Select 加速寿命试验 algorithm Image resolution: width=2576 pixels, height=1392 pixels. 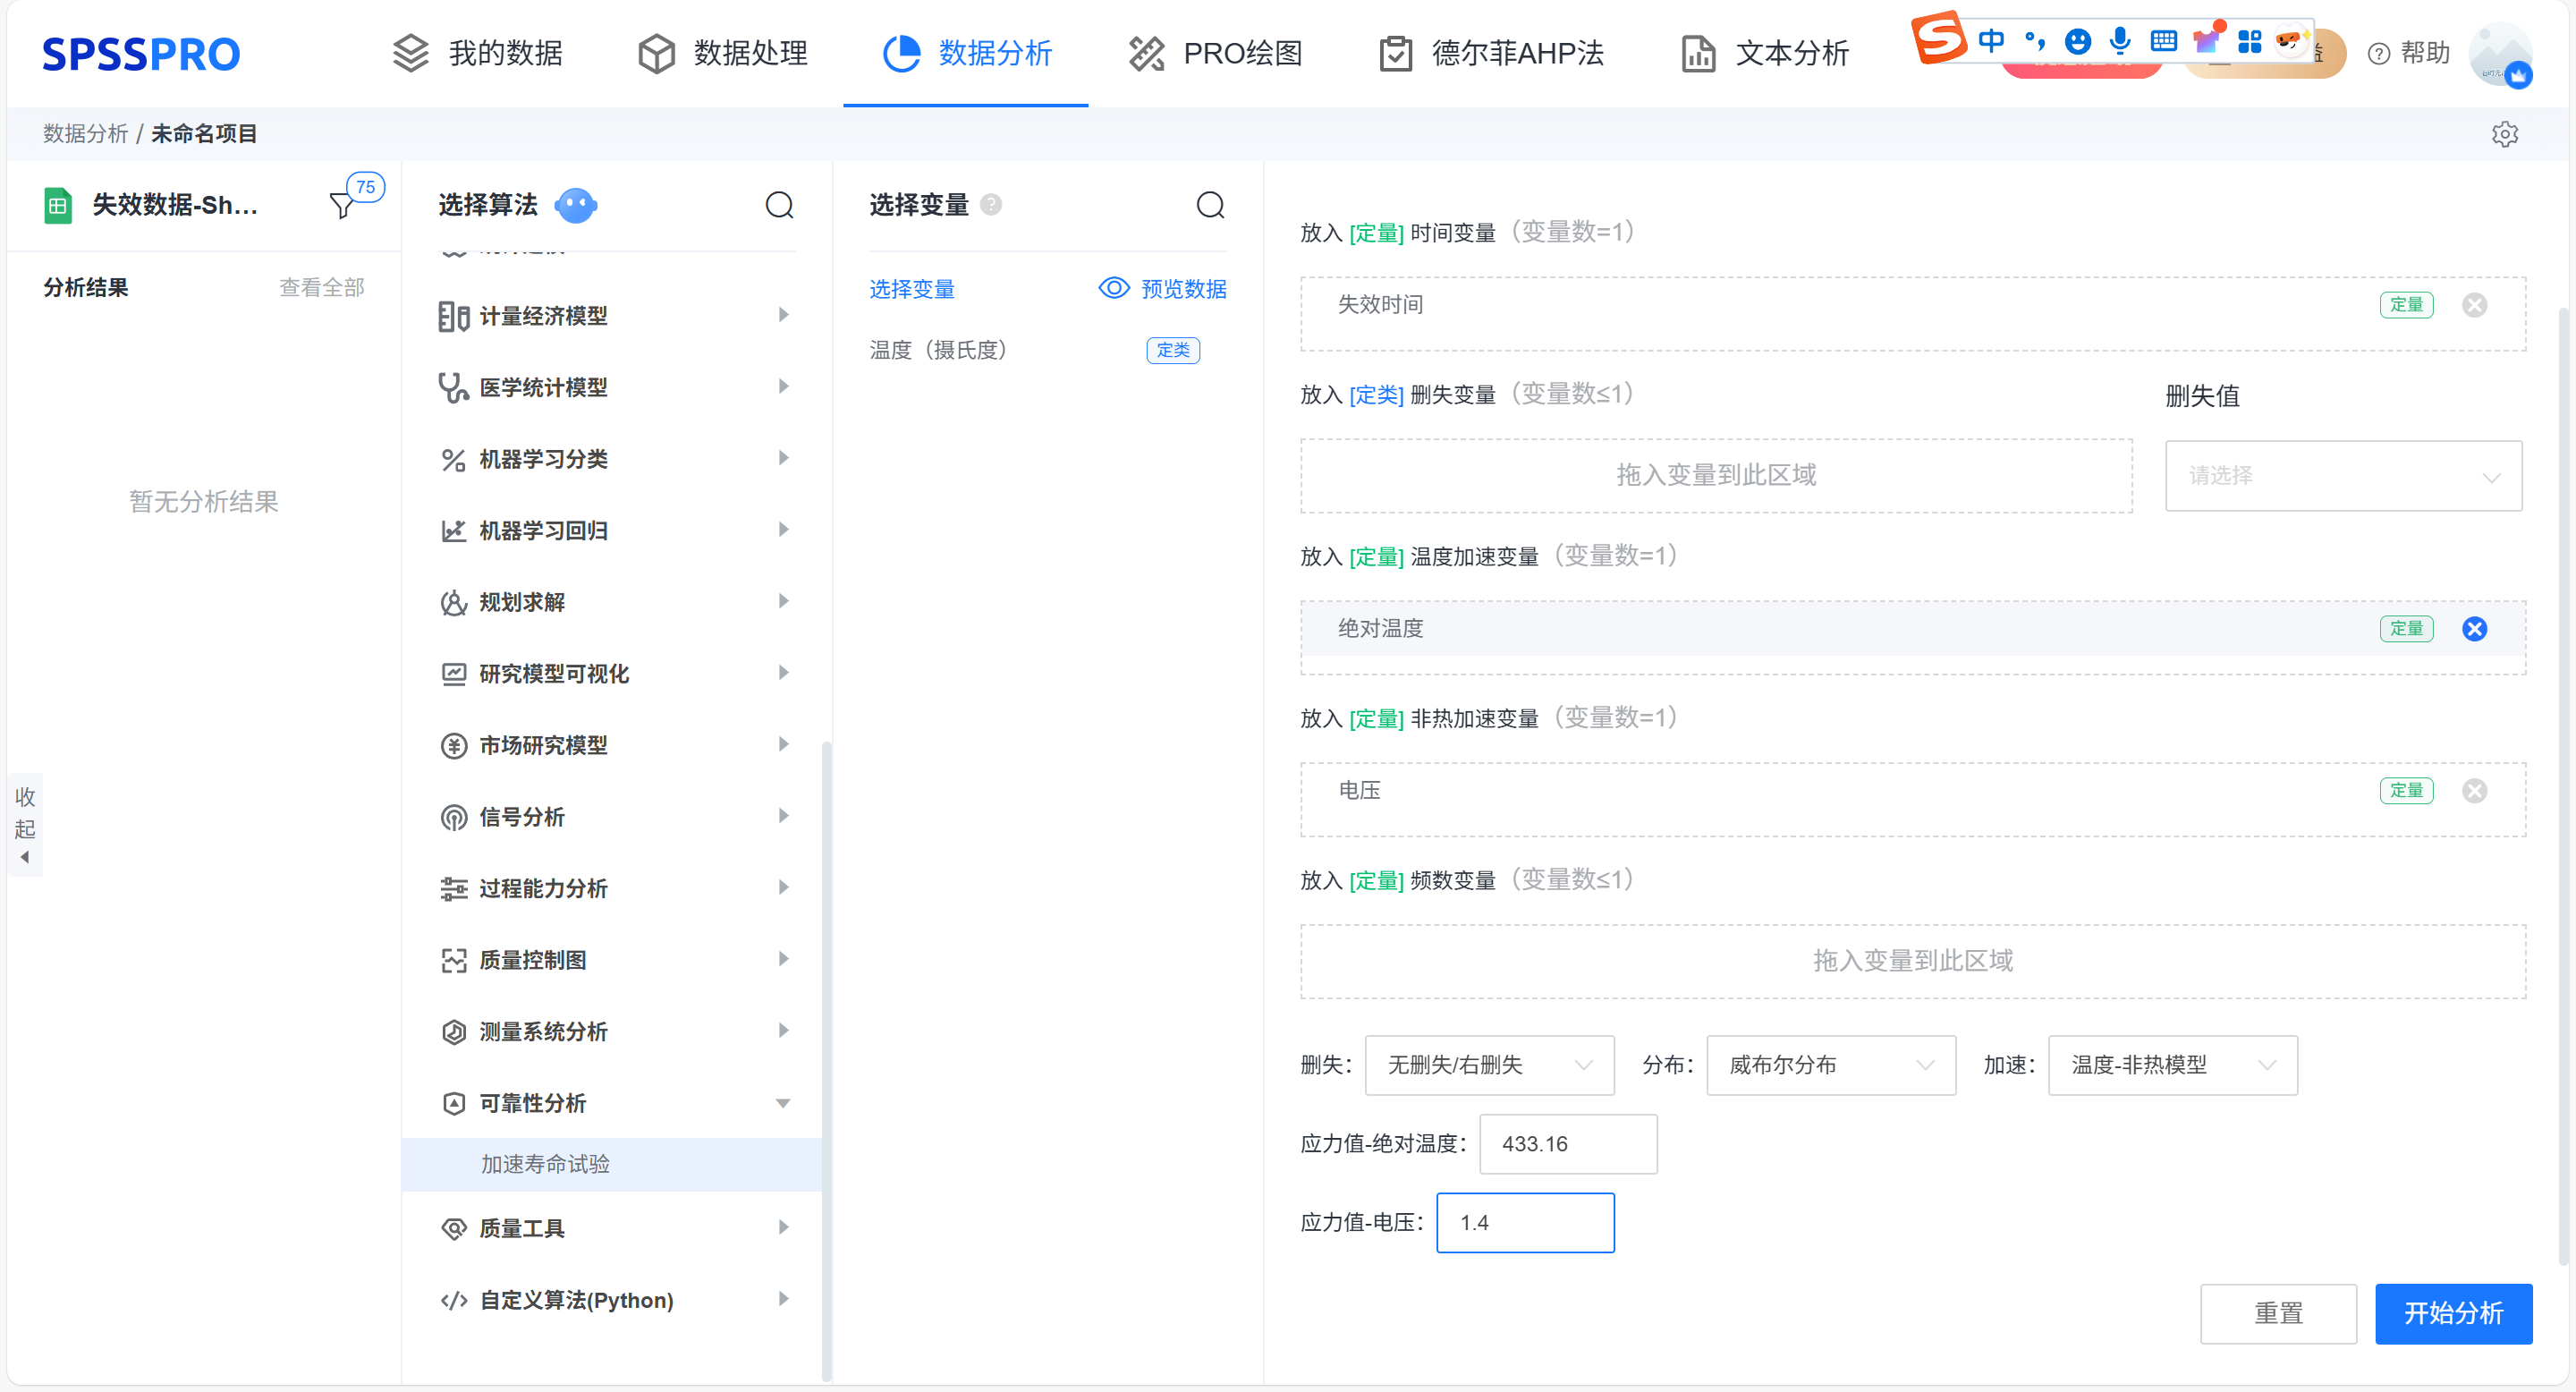point(612,1164)
